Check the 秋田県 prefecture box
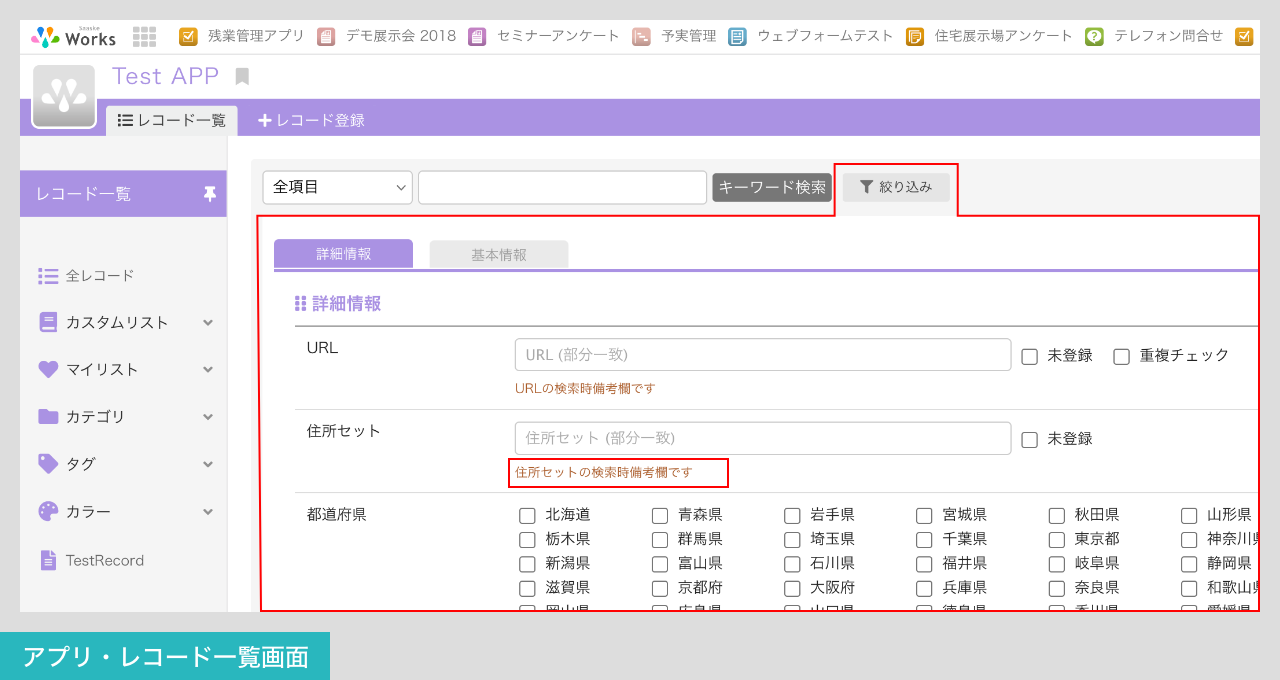1280x680 pixels. coord(1057,516)
